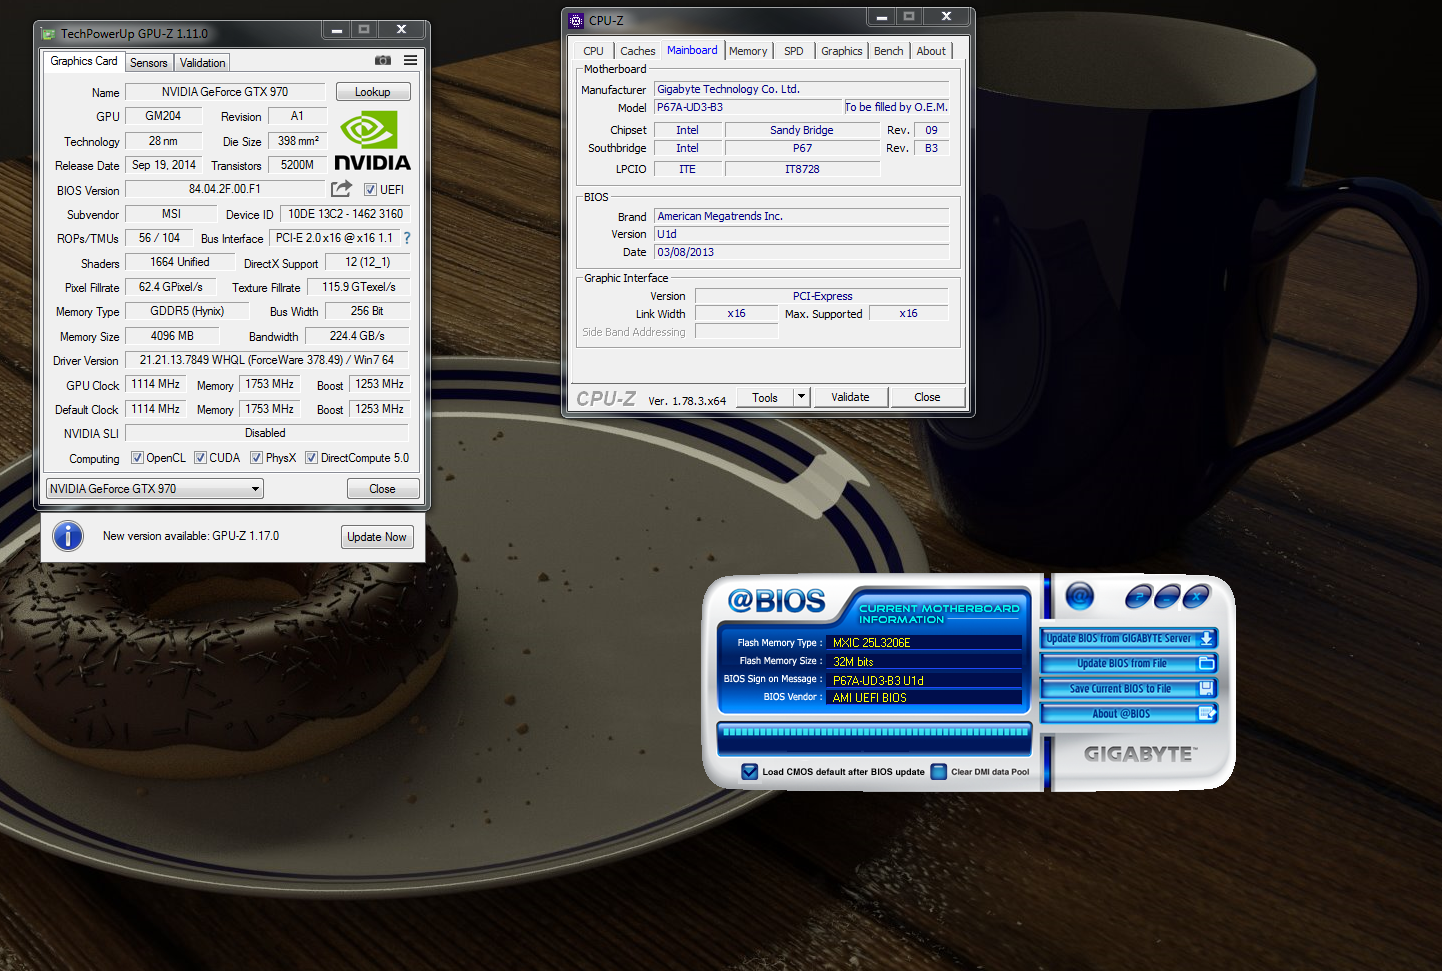Open the Bench tab in CPU-Z
The height and width of the screenshot is (971, 1442).
pyautogui.click(x=889, y=51)
